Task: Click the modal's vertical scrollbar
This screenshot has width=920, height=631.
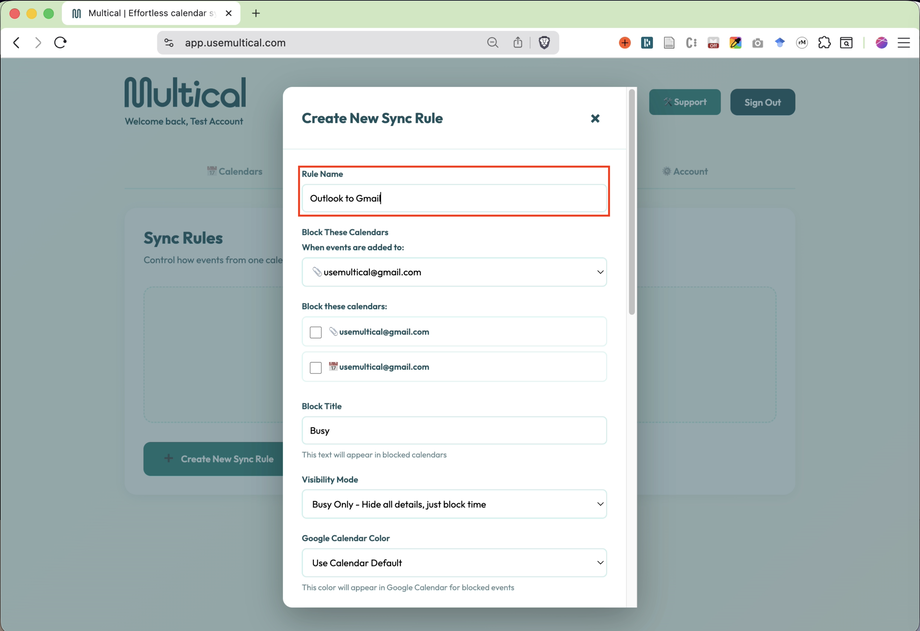Action: tap(631, 200)
